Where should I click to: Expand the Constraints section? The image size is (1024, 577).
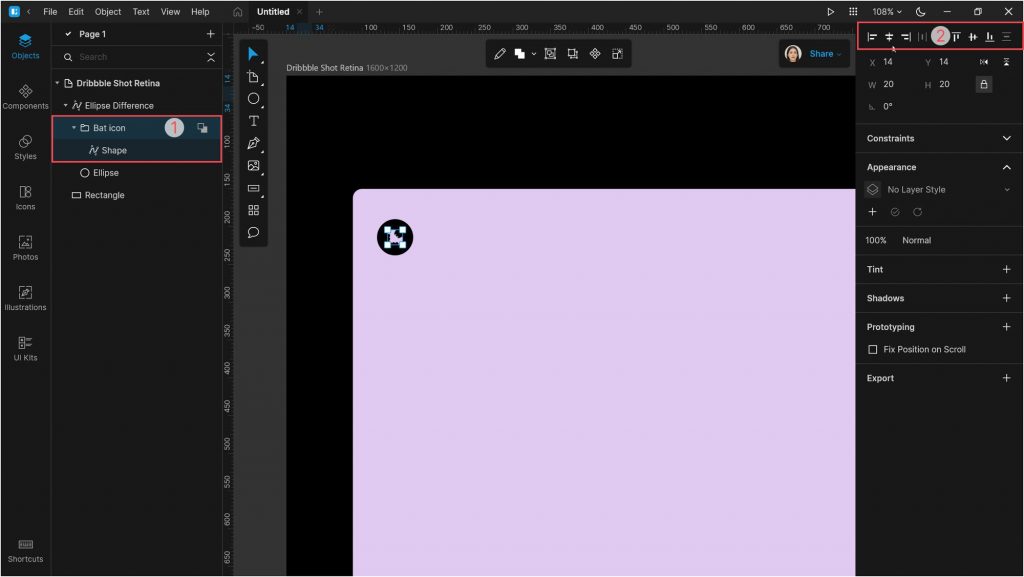pos(1006,138)
